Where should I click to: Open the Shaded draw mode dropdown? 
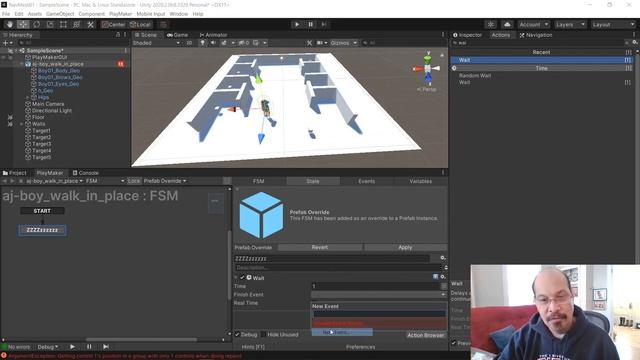click(156, 43)
